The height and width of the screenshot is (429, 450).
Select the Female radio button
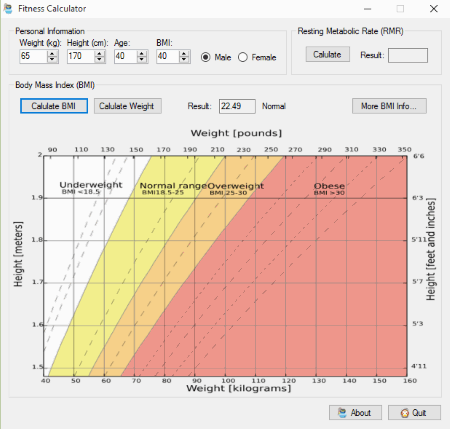coord(243,57)
